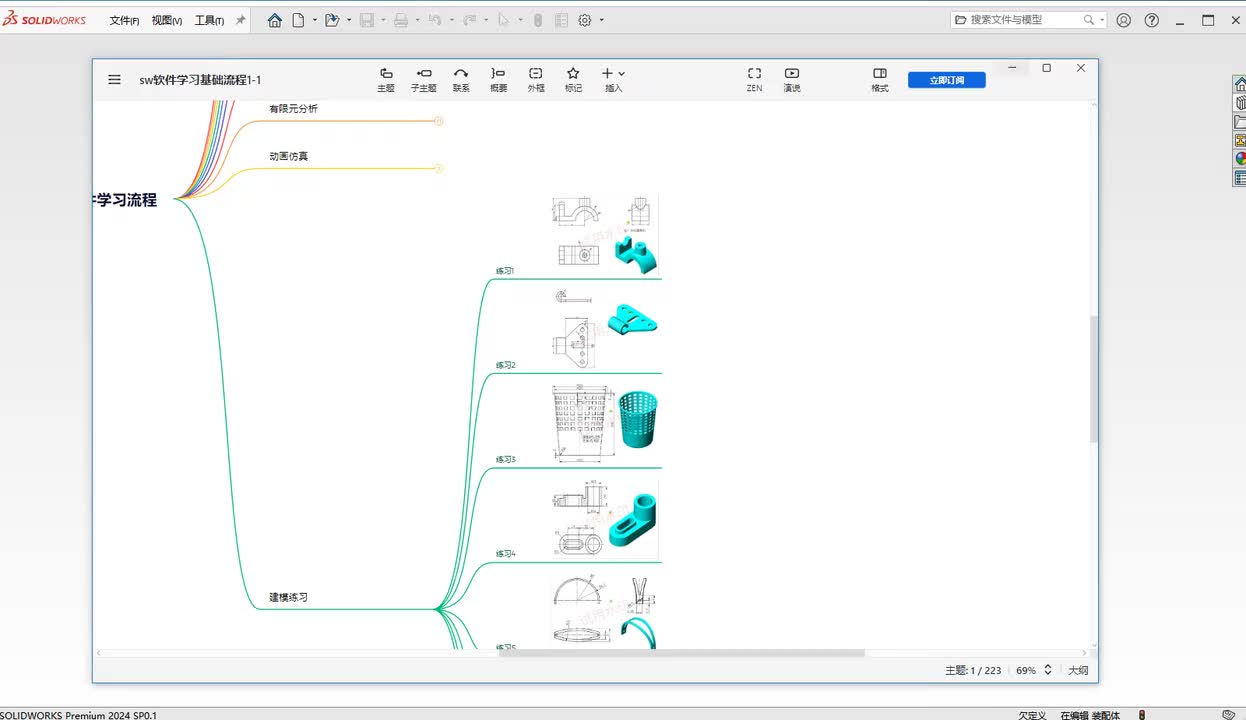This screenshot has height=720, width=1246.
Task: Open the SolidWorks Home icon in toolbar
Action: [275, 20]
